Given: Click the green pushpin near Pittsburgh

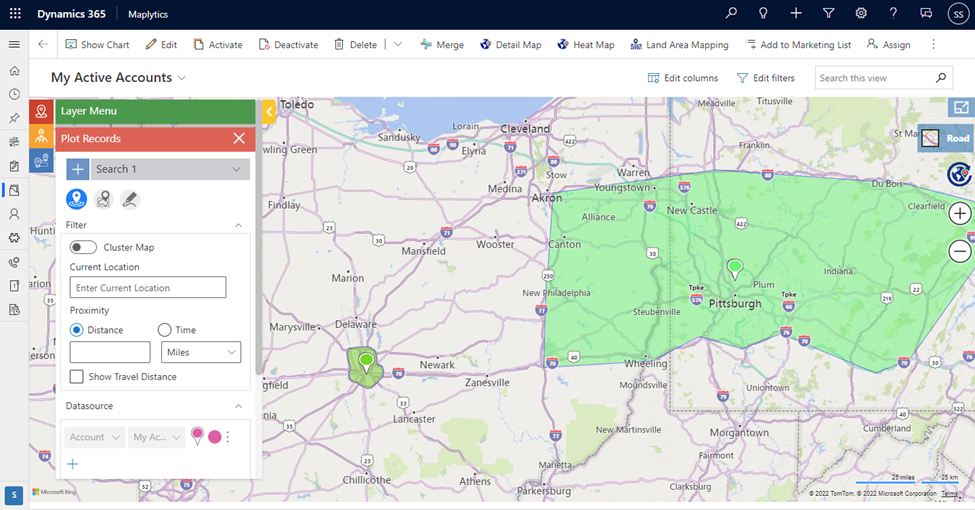Looking at the screenshot, I should (735, 269).
